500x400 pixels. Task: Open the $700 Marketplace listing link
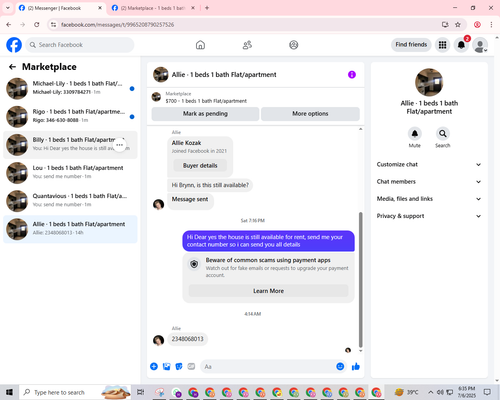pos(206,101)
